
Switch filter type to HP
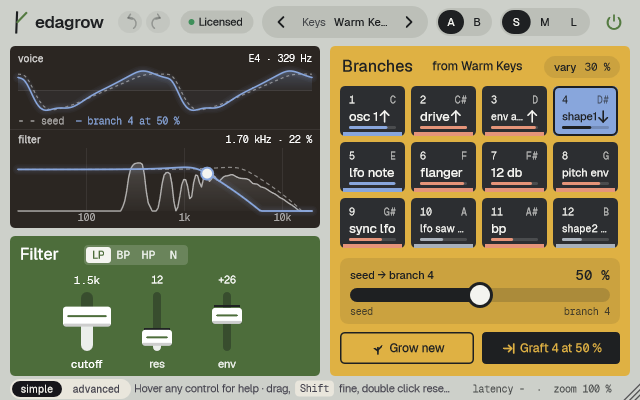148,255
